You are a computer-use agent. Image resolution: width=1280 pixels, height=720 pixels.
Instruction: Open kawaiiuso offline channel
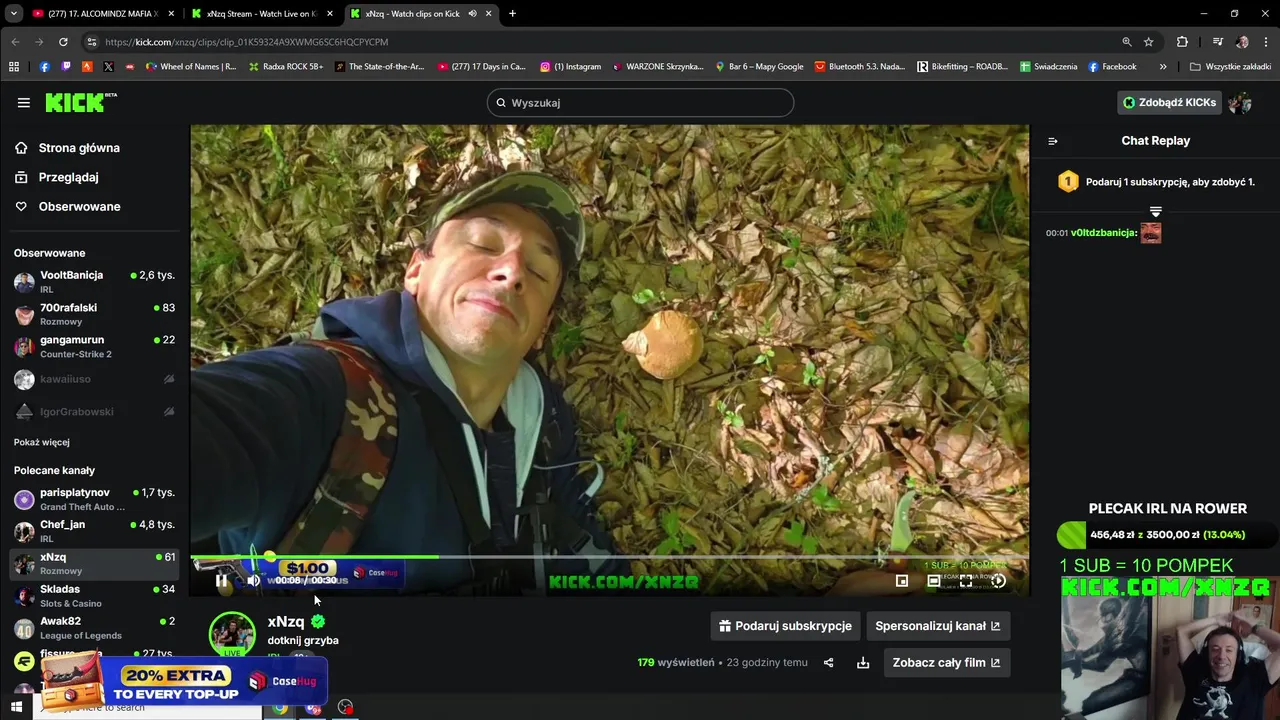94,379
